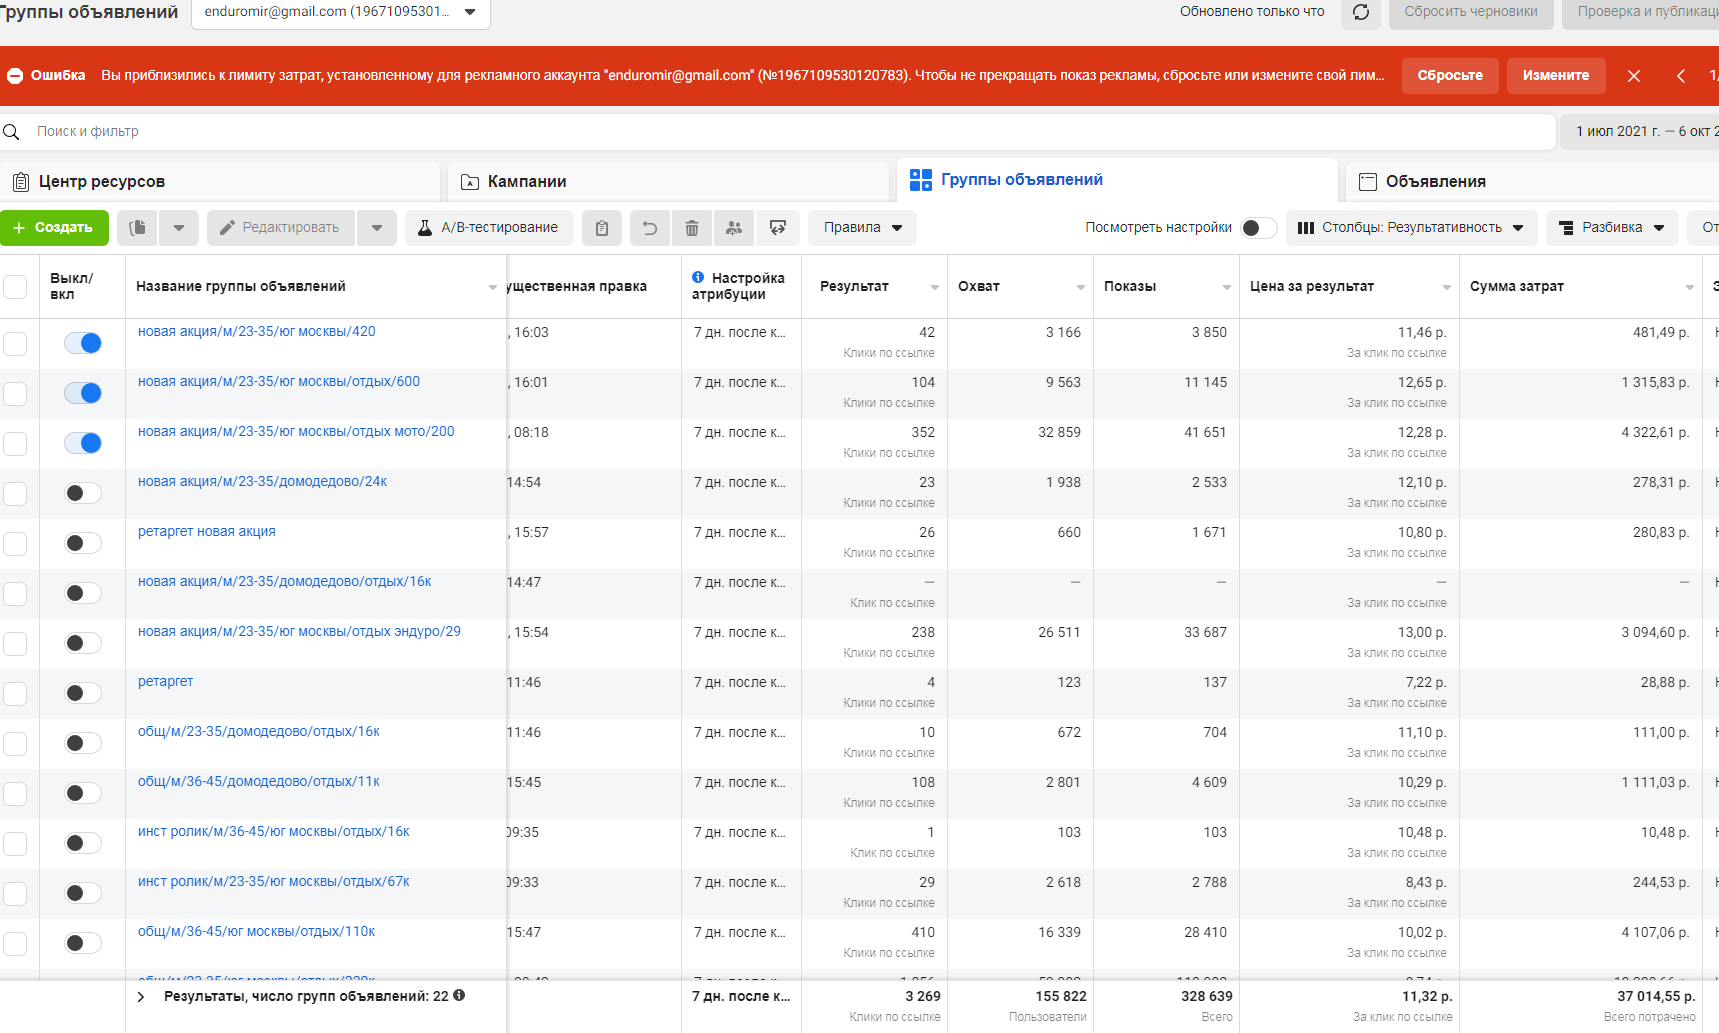Sort by Сумма затрат column

point(1581,287)
